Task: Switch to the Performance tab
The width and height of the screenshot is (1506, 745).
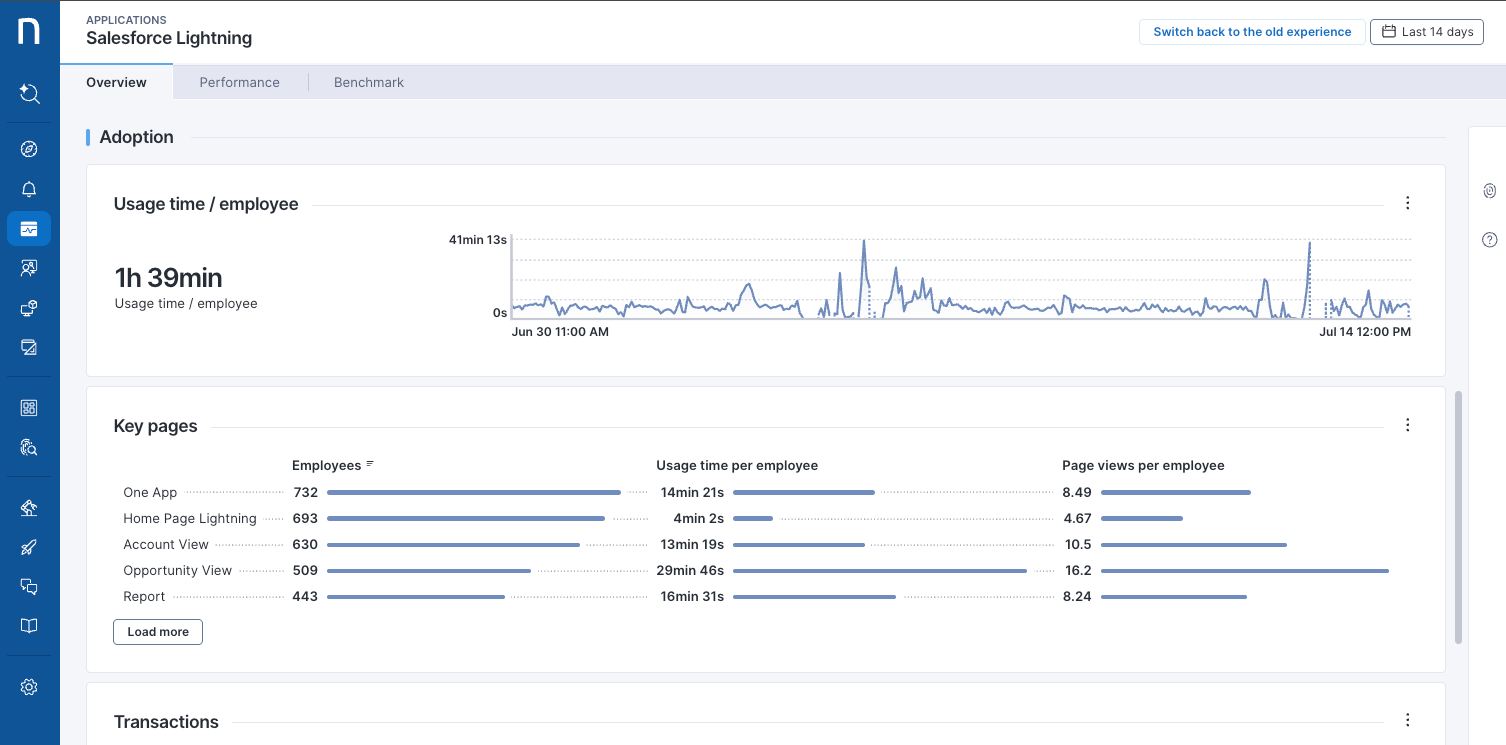Action: 239,82
